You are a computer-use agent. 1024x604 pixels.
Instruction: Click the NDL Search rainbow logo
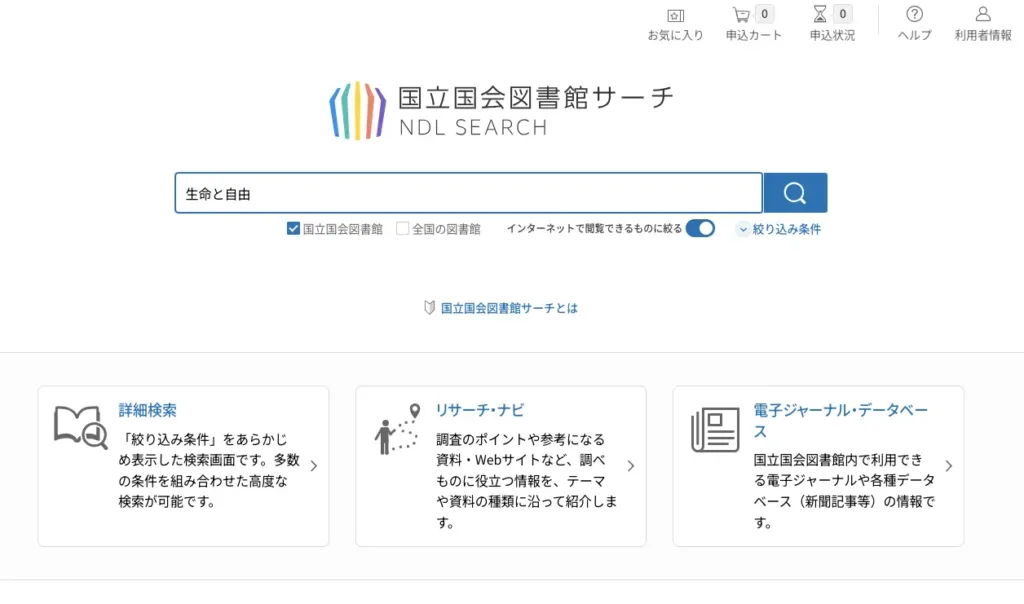click(358, 111)
